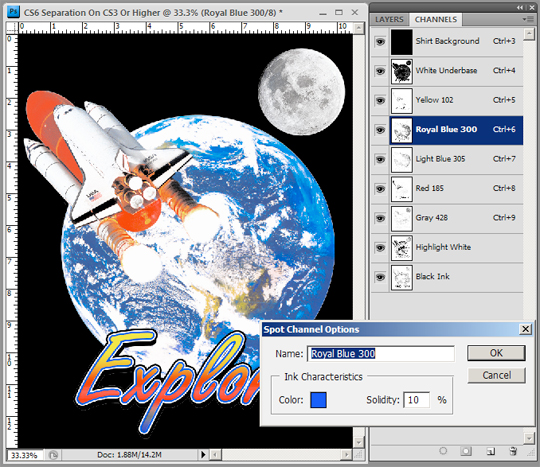Click the zoom percentage field 33.33%

pyautogui.click(x=24, y=455)
